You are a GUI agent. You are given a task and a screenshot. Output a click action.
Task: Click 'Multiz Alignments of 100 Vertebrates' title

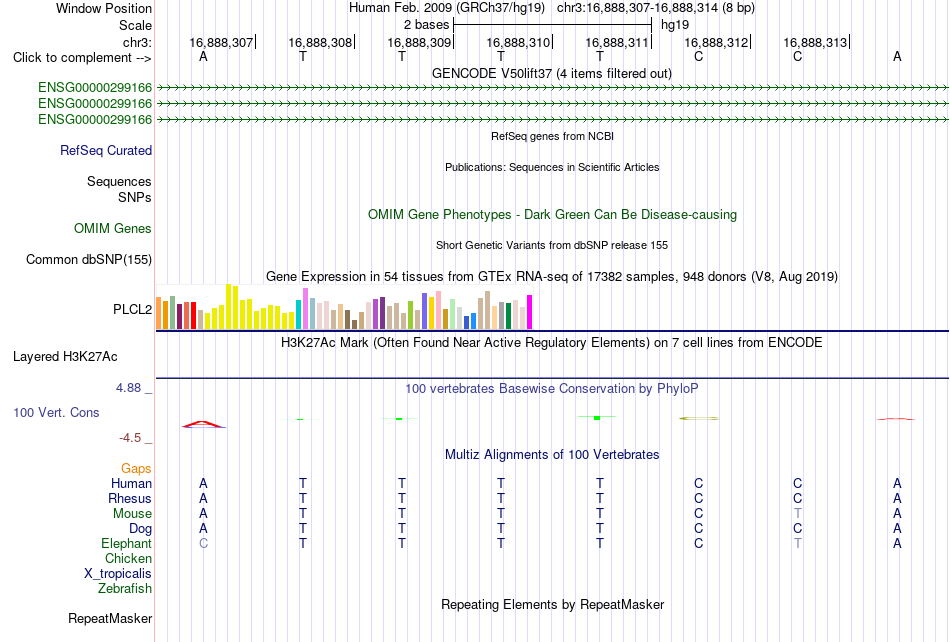click(x=552, y=455)
